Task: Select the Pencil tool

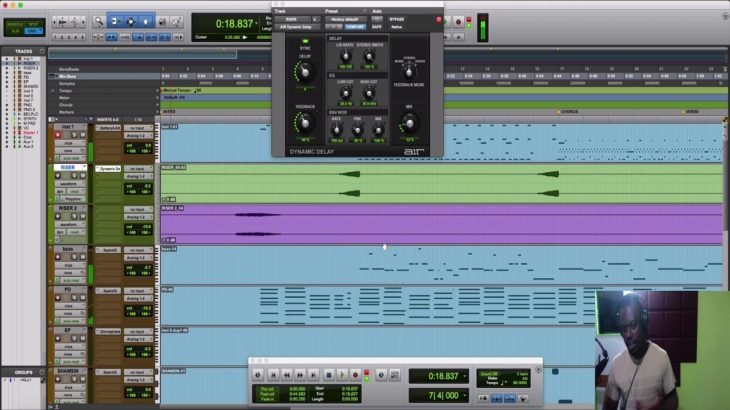Action: coord(177,21)
